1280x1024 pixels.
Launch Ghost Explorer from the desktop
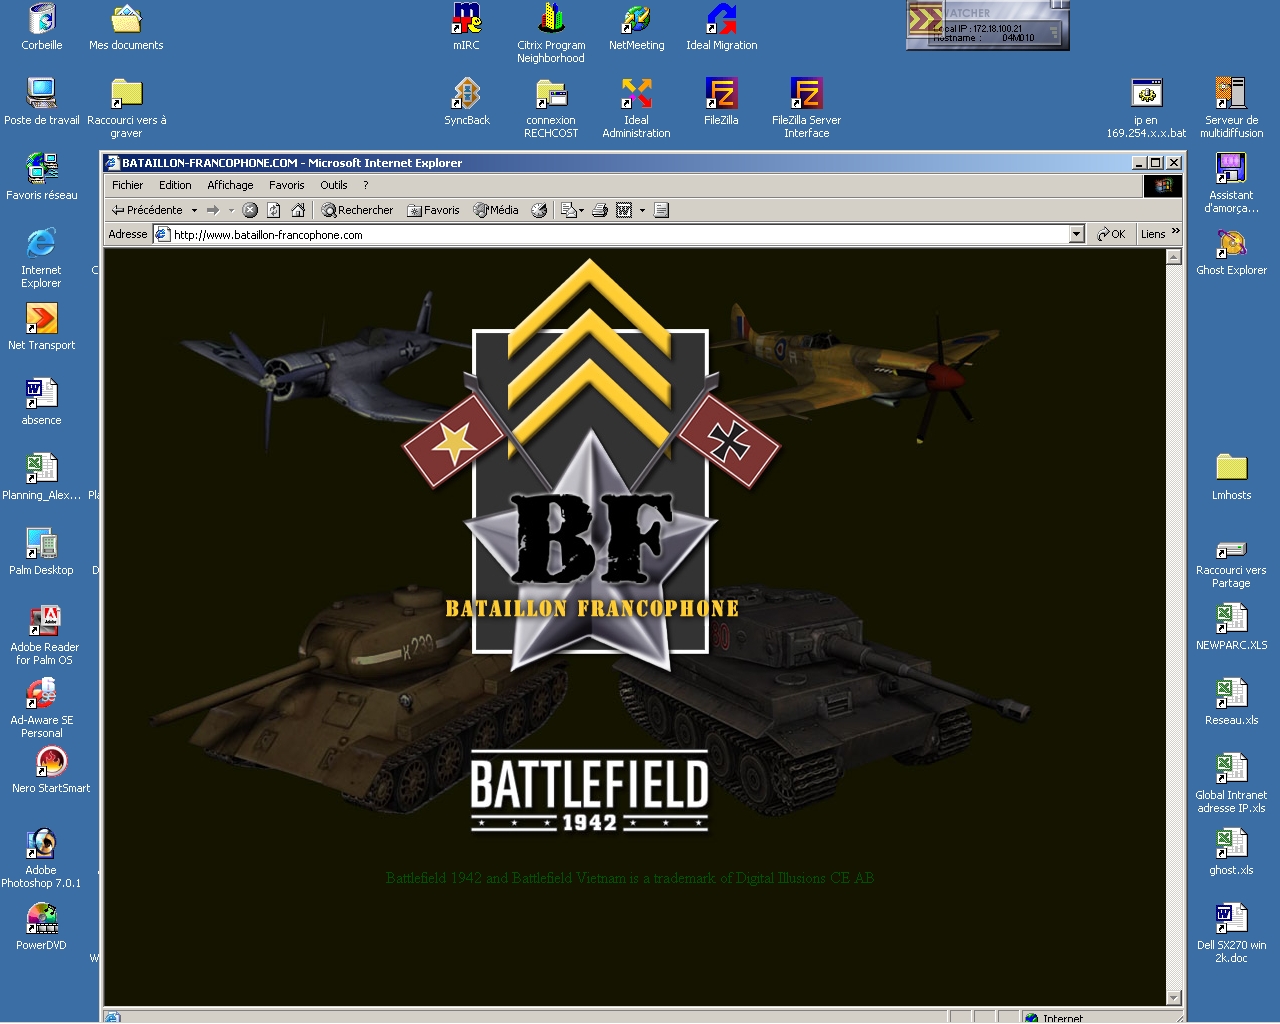[1231, 252]
